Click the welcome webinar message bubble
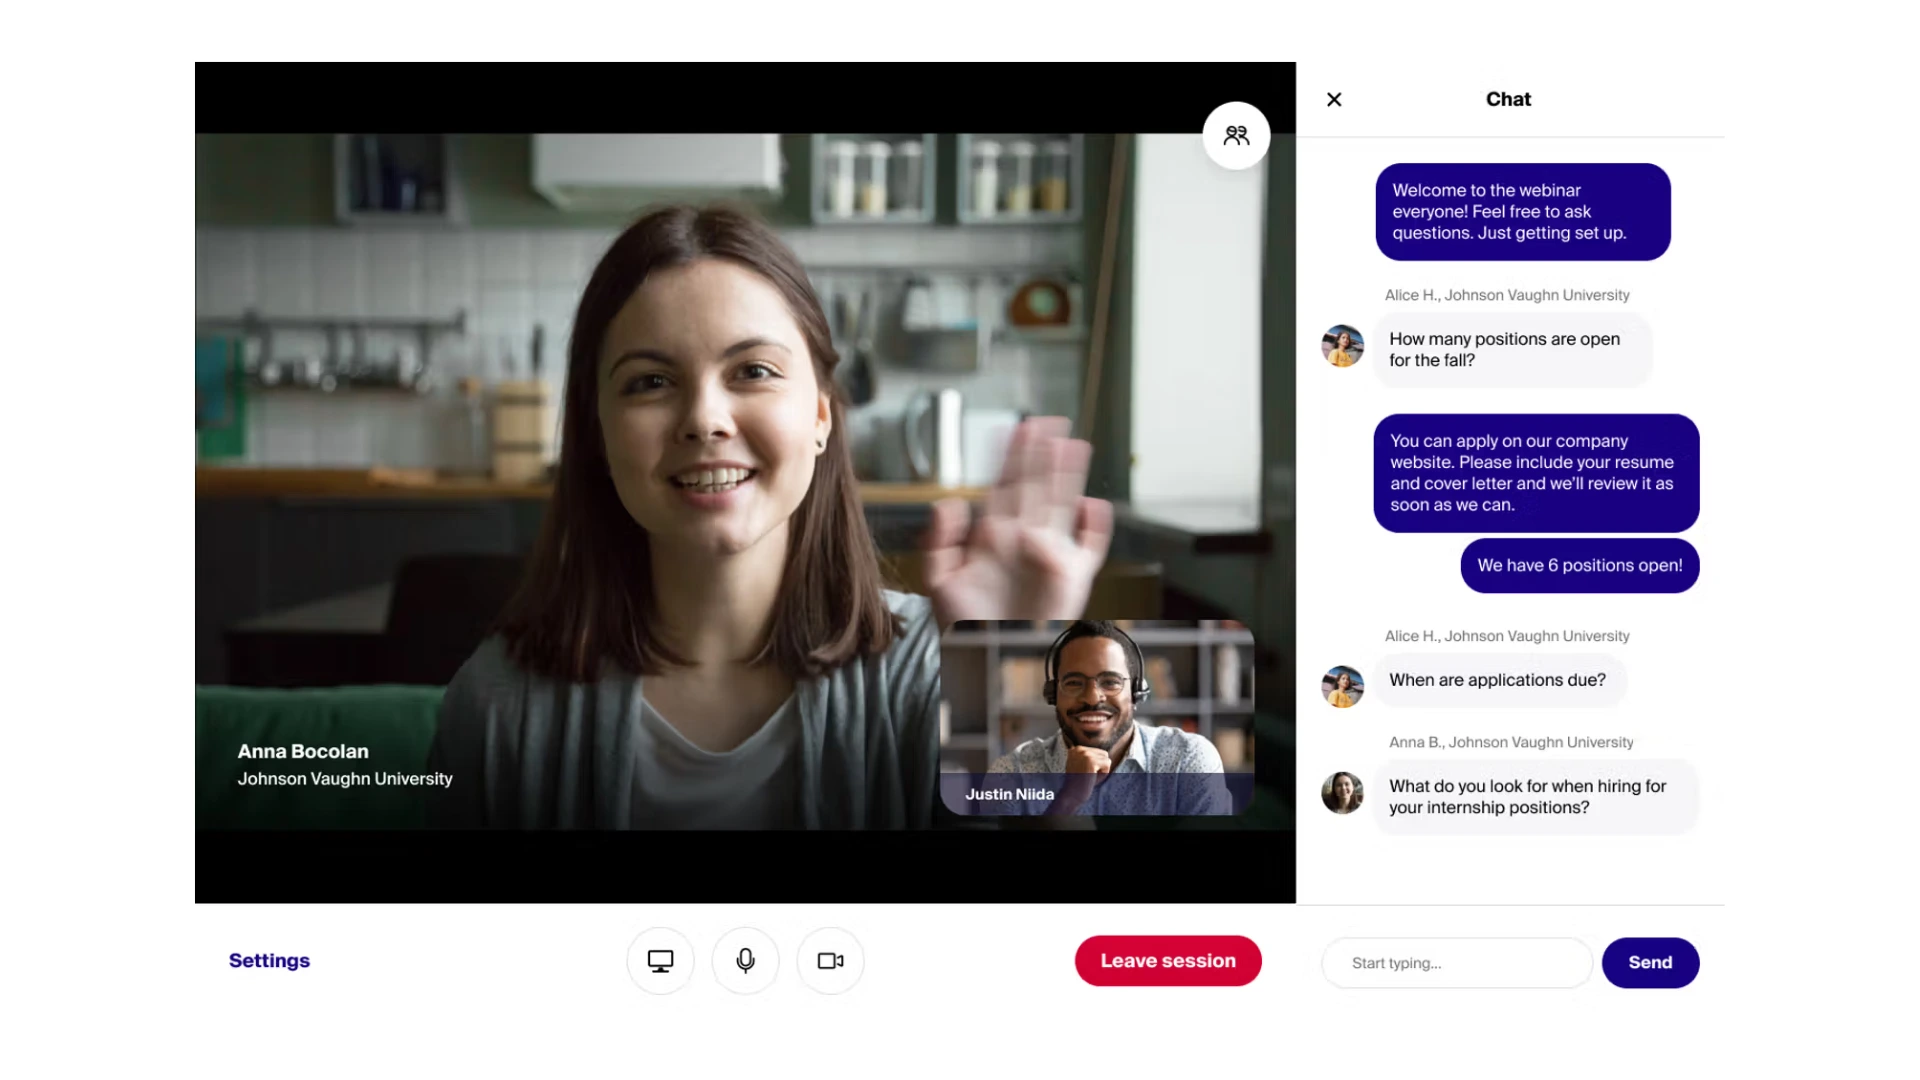1920x1080 pixels. 1522,211
